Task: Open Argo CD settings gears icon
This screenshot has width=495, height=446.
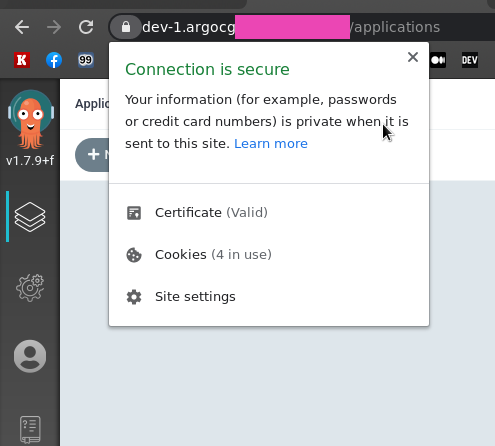Action: click(30, 287)
